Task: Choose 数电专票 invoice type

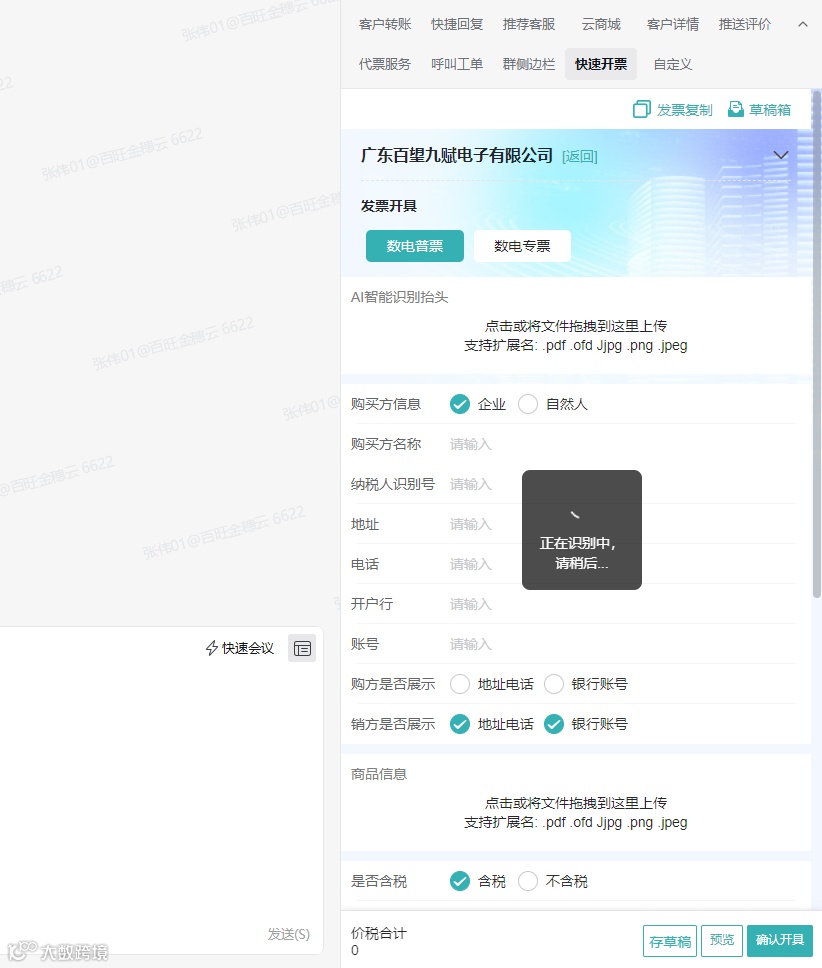Action: coord(522,246)
